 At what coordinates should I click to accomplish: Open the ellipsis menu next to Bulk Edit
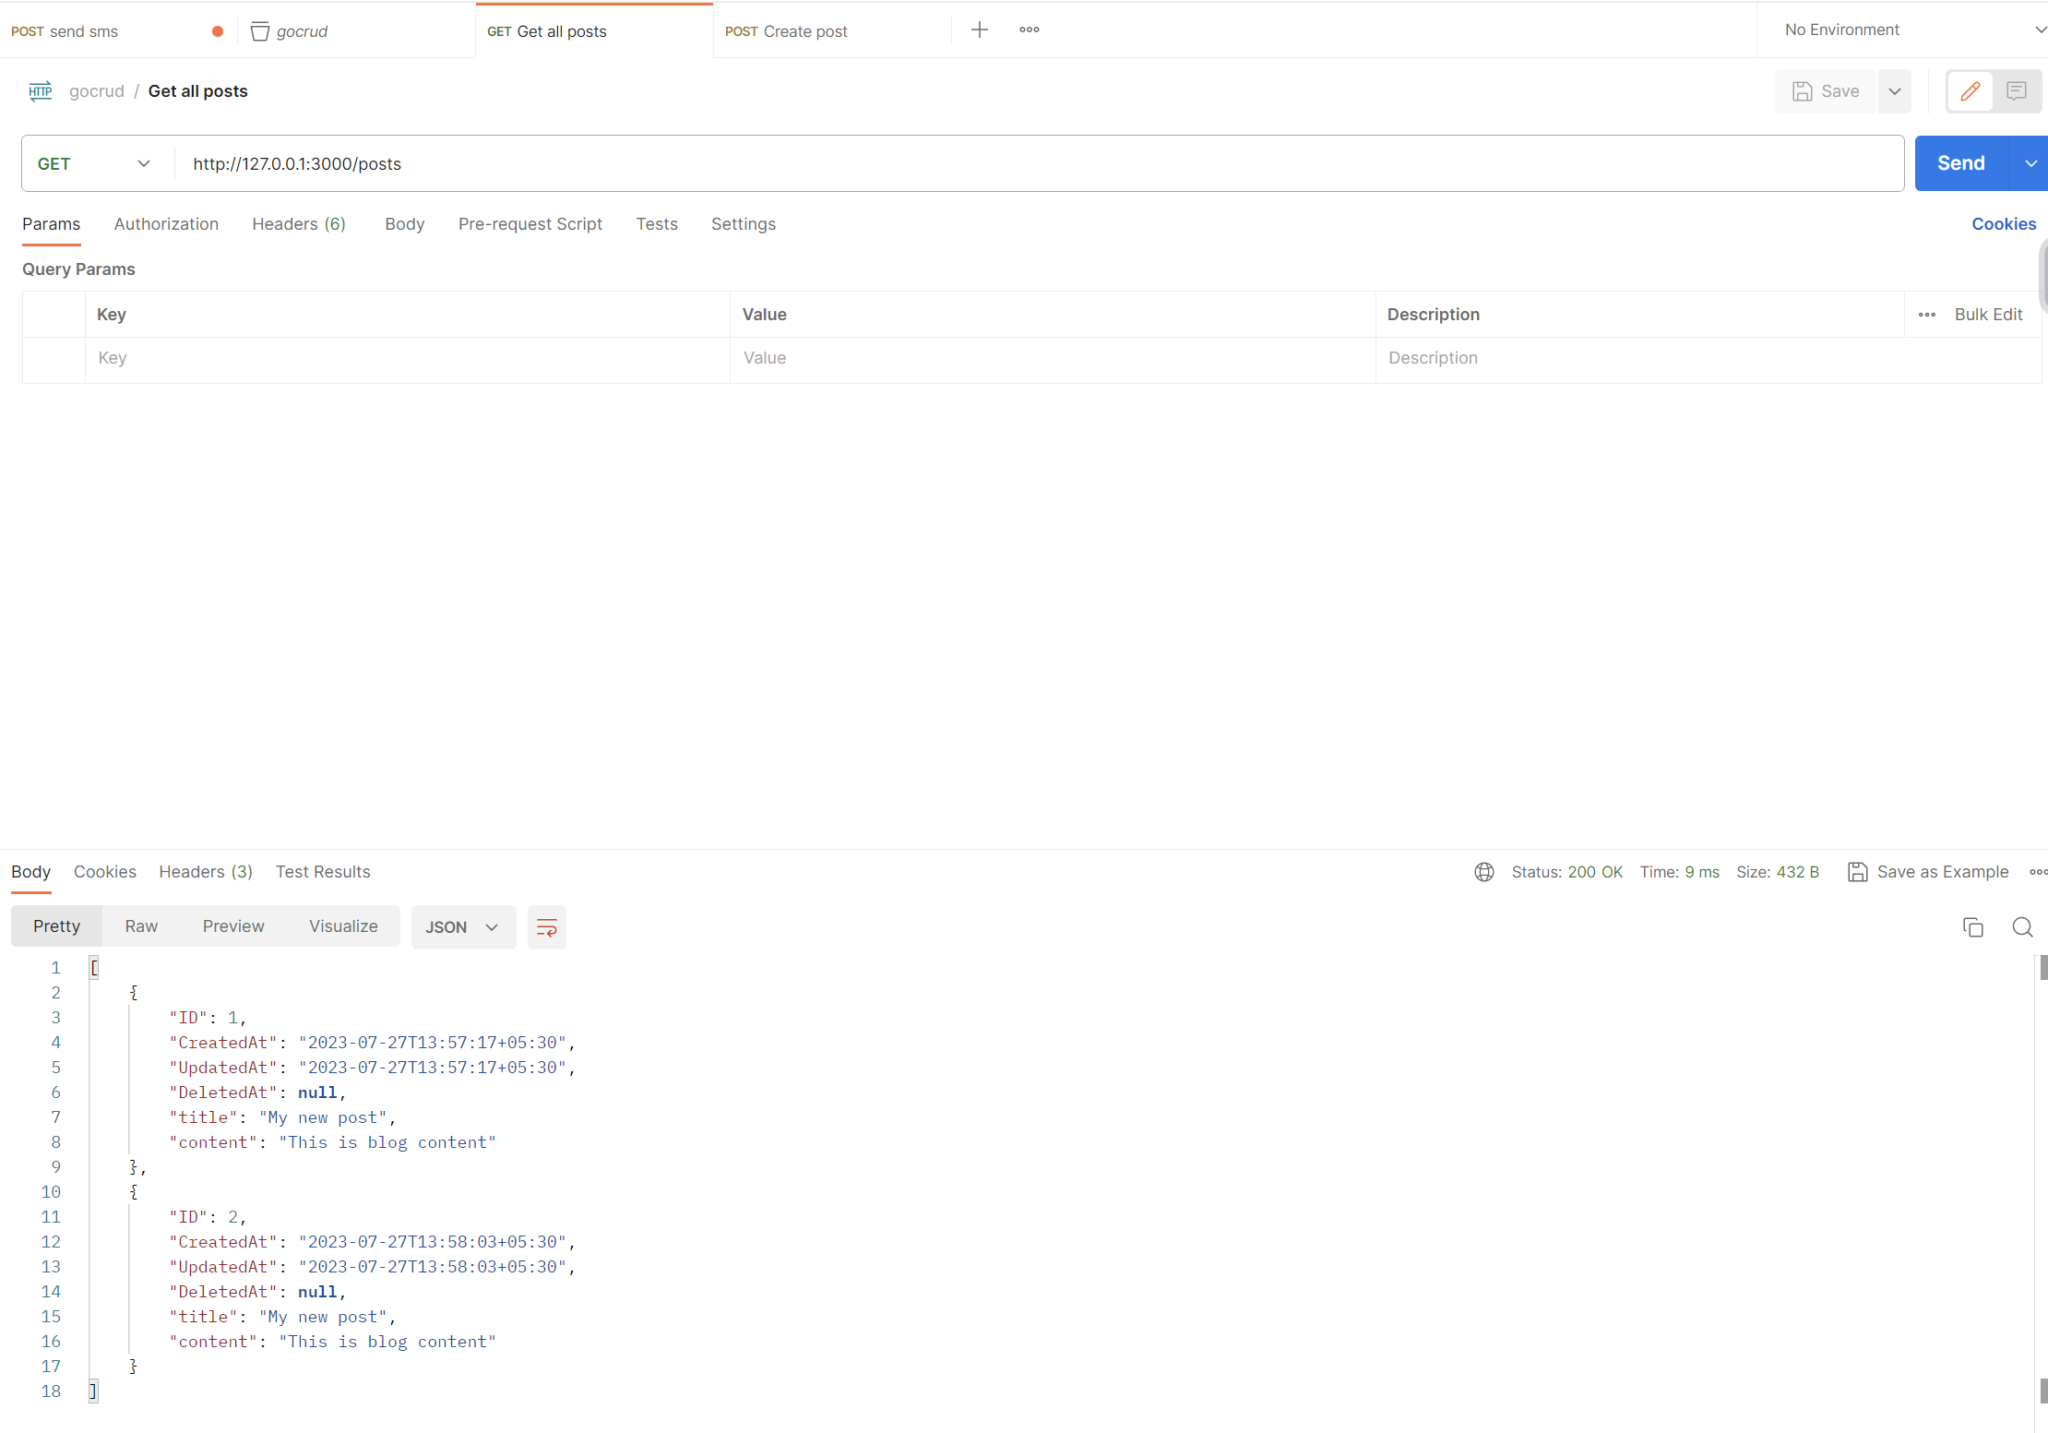point(1928,314)
